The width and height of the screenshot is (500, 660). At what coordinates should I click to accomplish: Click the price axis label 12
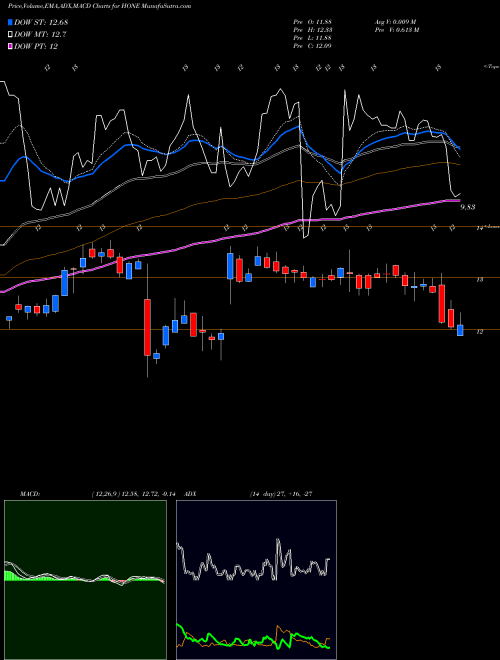point(479,332)
